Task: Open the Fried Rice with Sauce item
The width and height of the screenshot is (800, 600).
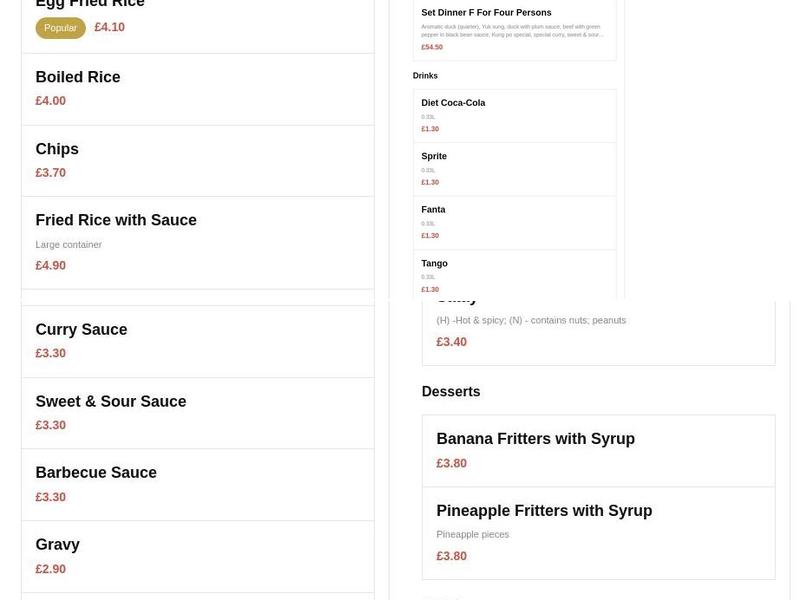Action: [116, 221]
